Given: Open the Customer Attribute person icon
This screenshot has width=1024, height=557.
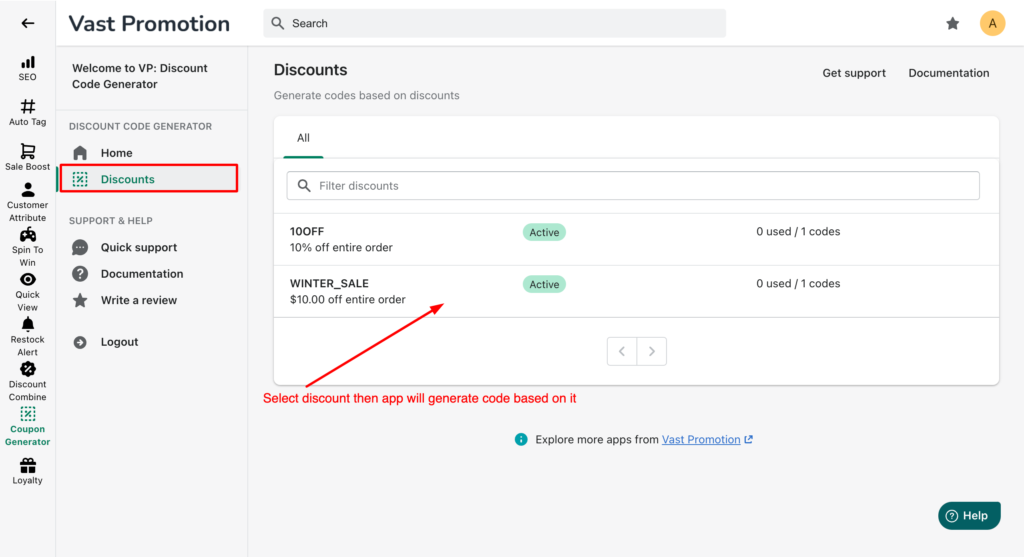Looking at the screenshot, I should point(27,190).
